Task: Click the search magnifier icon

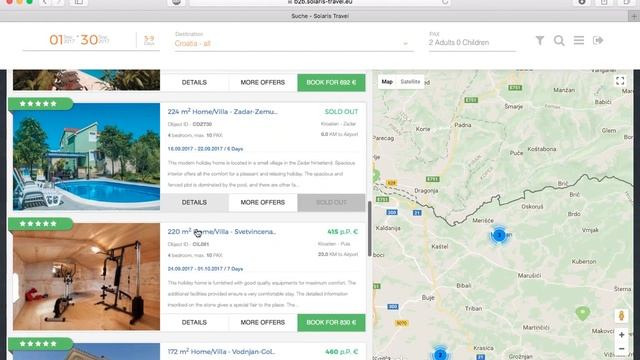Action: click(559, 40)
